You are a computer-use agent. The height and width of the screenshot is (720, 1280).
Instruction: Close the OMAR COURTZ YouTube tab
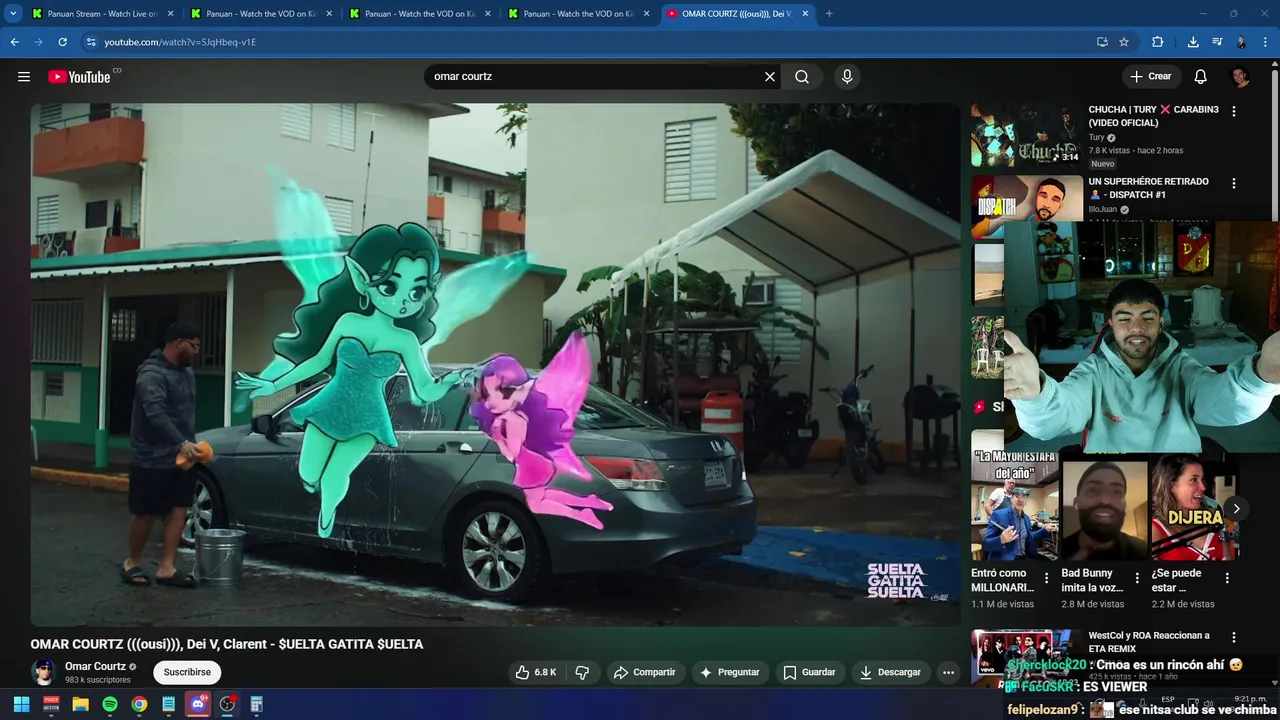coord(806,14)
